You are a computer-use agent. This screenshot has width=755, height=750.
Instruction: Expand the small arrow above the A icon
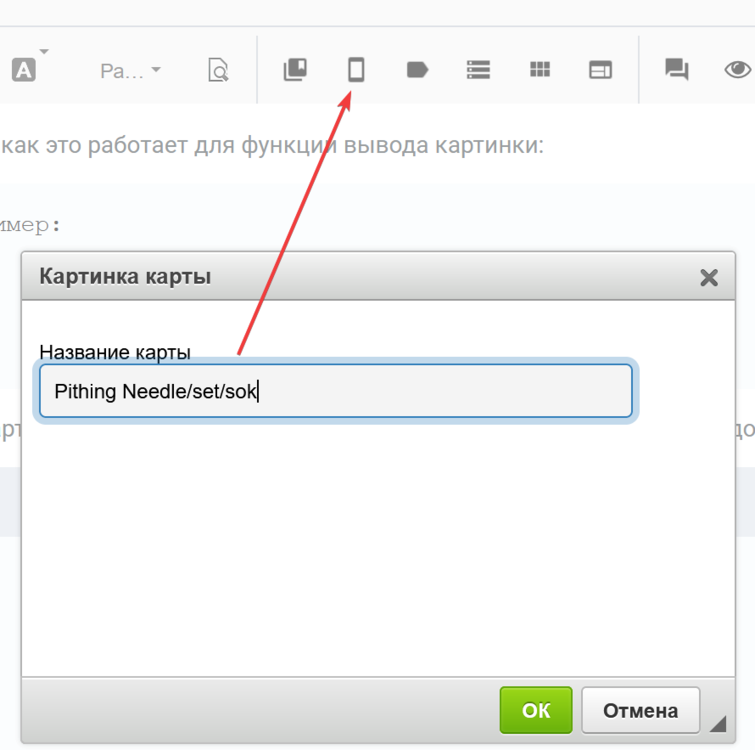click(44, 52)
